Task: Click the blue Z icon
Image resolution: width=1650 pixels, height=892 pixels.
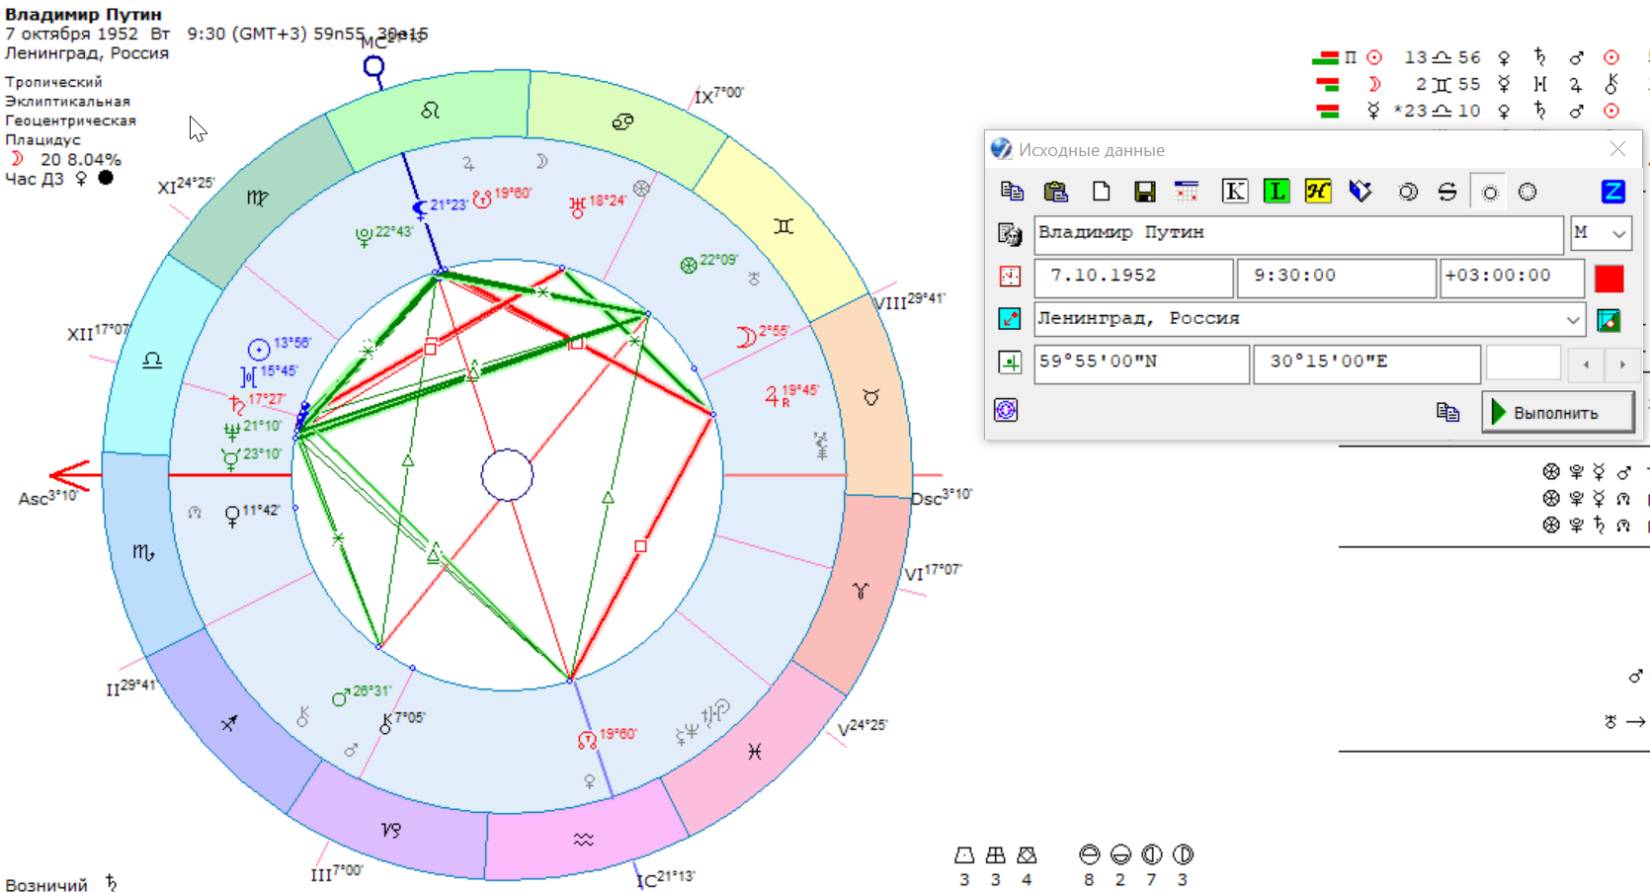Action: pyautogui.click(x=1612, y=192)
